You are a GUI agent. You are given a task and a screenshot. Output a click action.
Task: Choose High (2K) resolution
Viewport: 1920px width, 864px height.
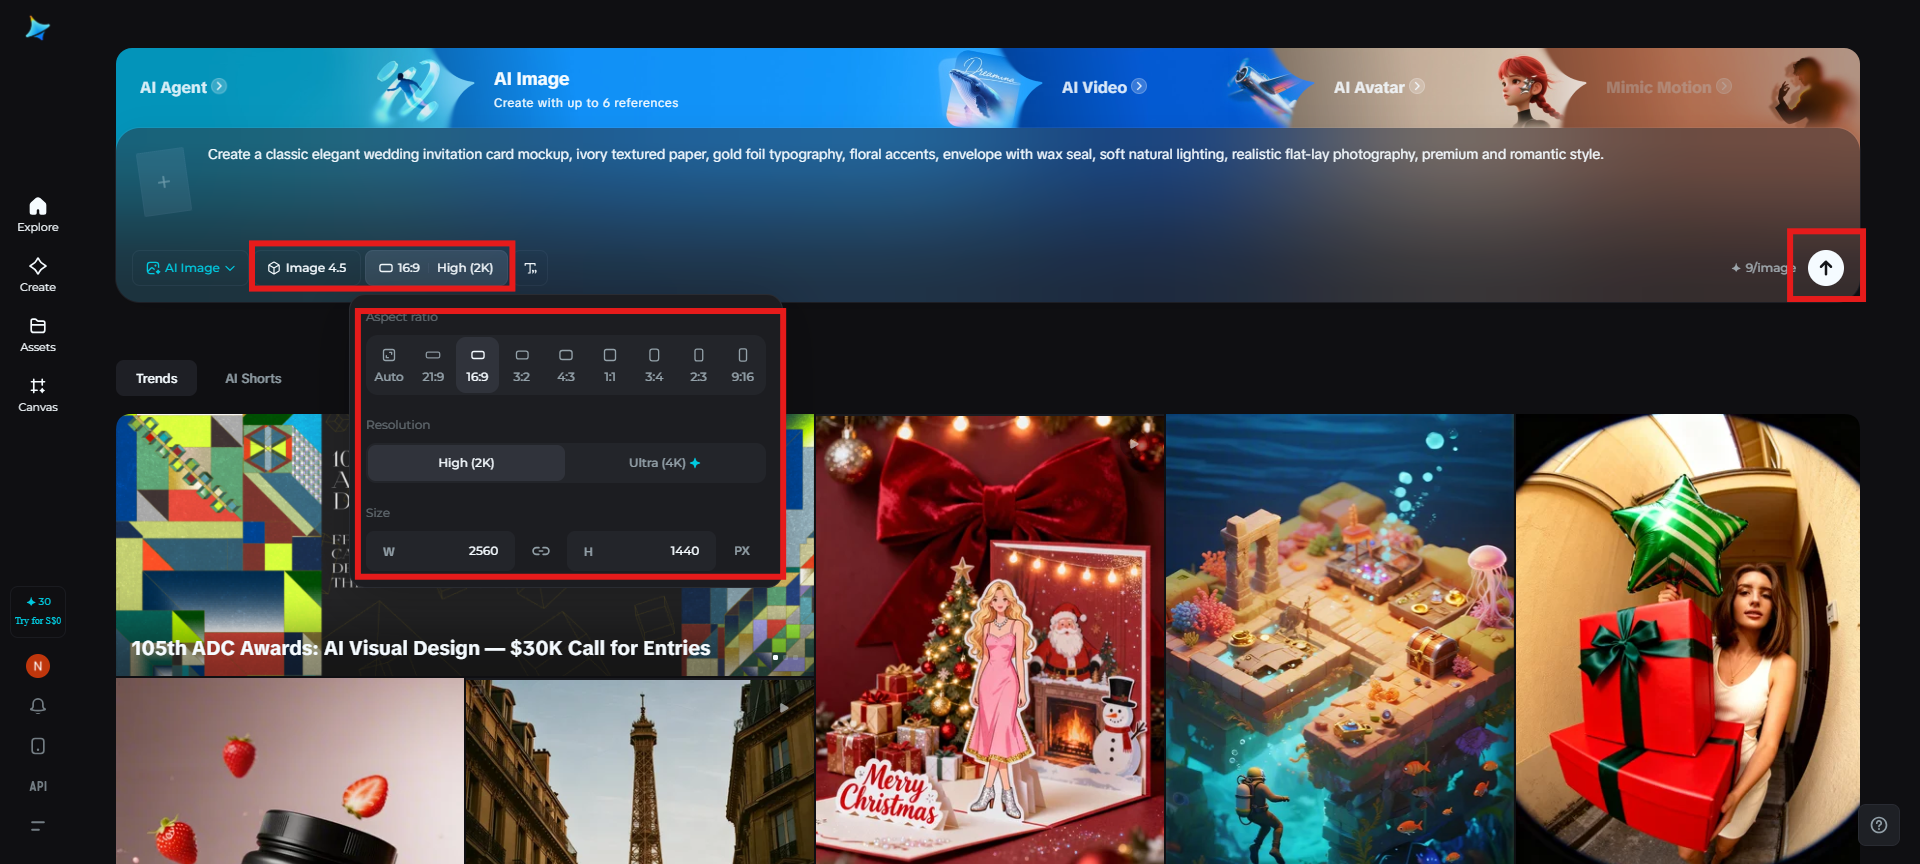[x=466, y=463]
